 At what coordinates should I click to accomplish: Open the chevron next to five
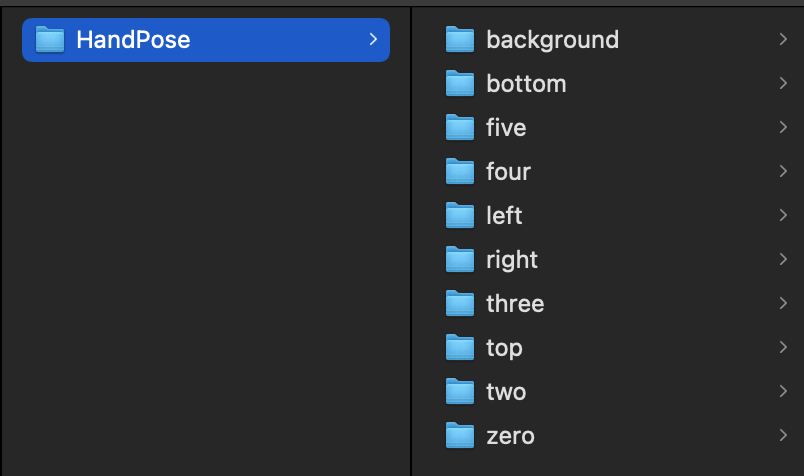782,128
